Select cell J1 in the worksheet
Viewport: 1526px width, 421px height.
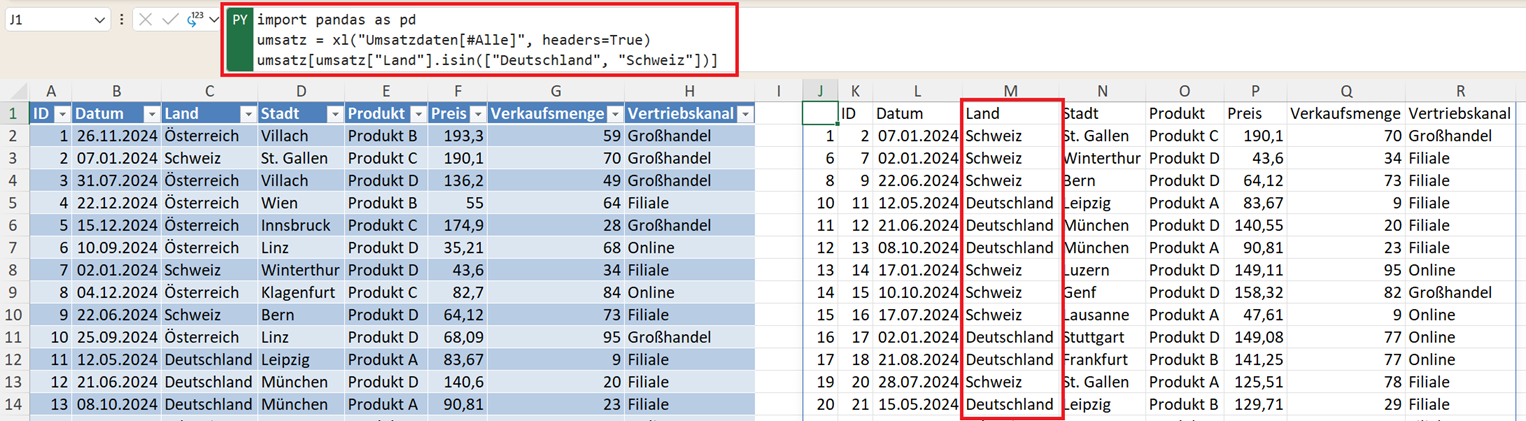point(820,114)
